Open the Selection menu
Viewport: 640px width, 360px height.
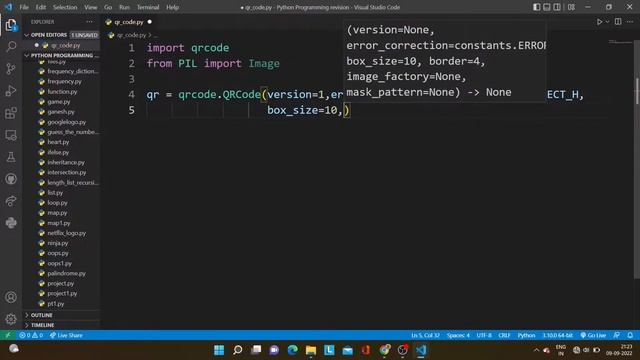(65, 7)
